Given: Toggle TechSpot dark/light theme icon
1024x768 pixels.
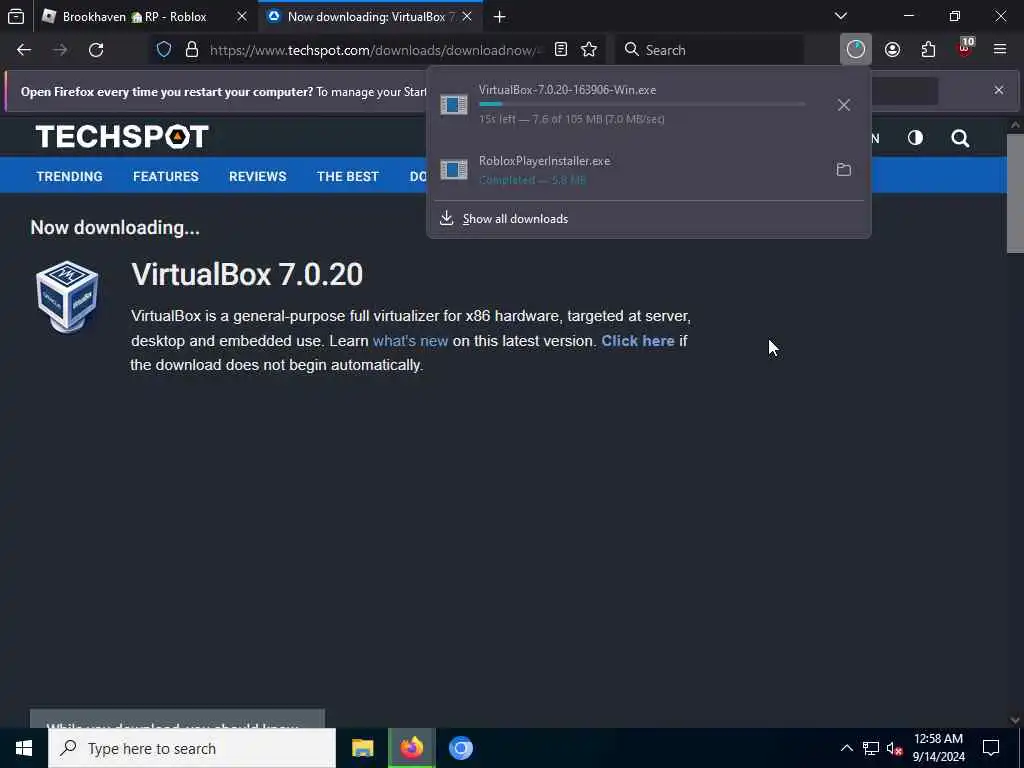Looking at the screenshot, I should click(x=916, y=138).
